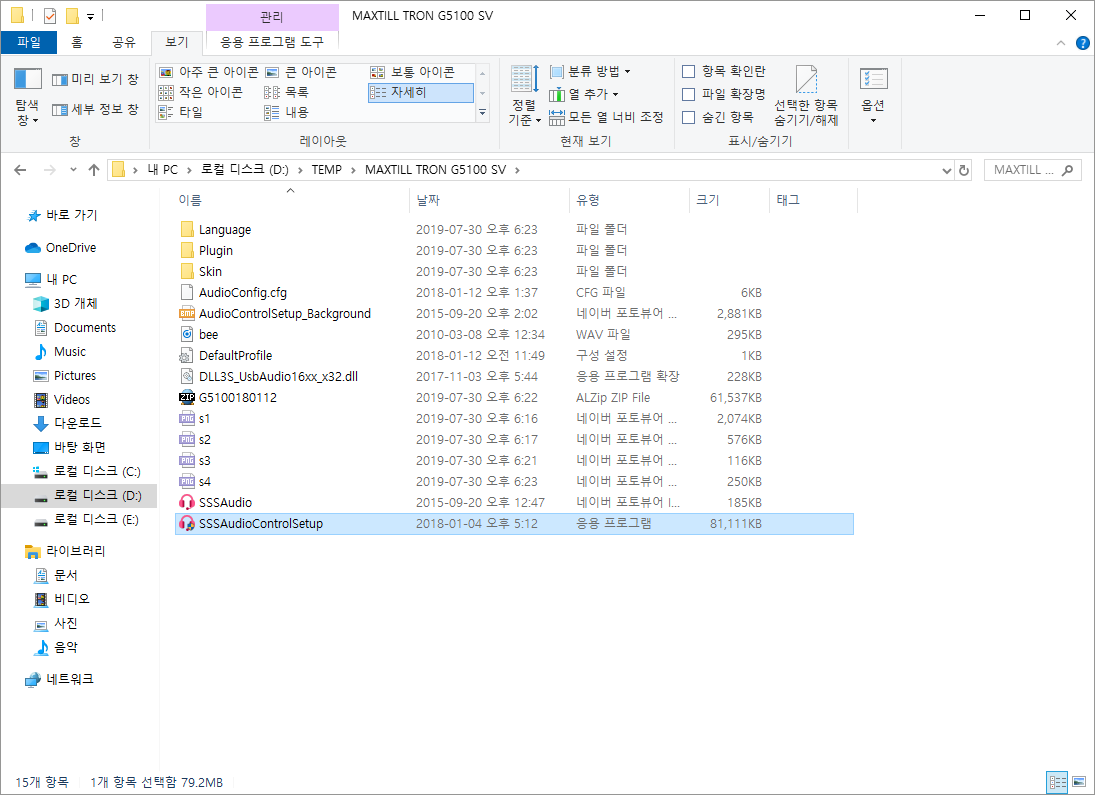
Task: Open the File tab
Action: pos(29,43)
